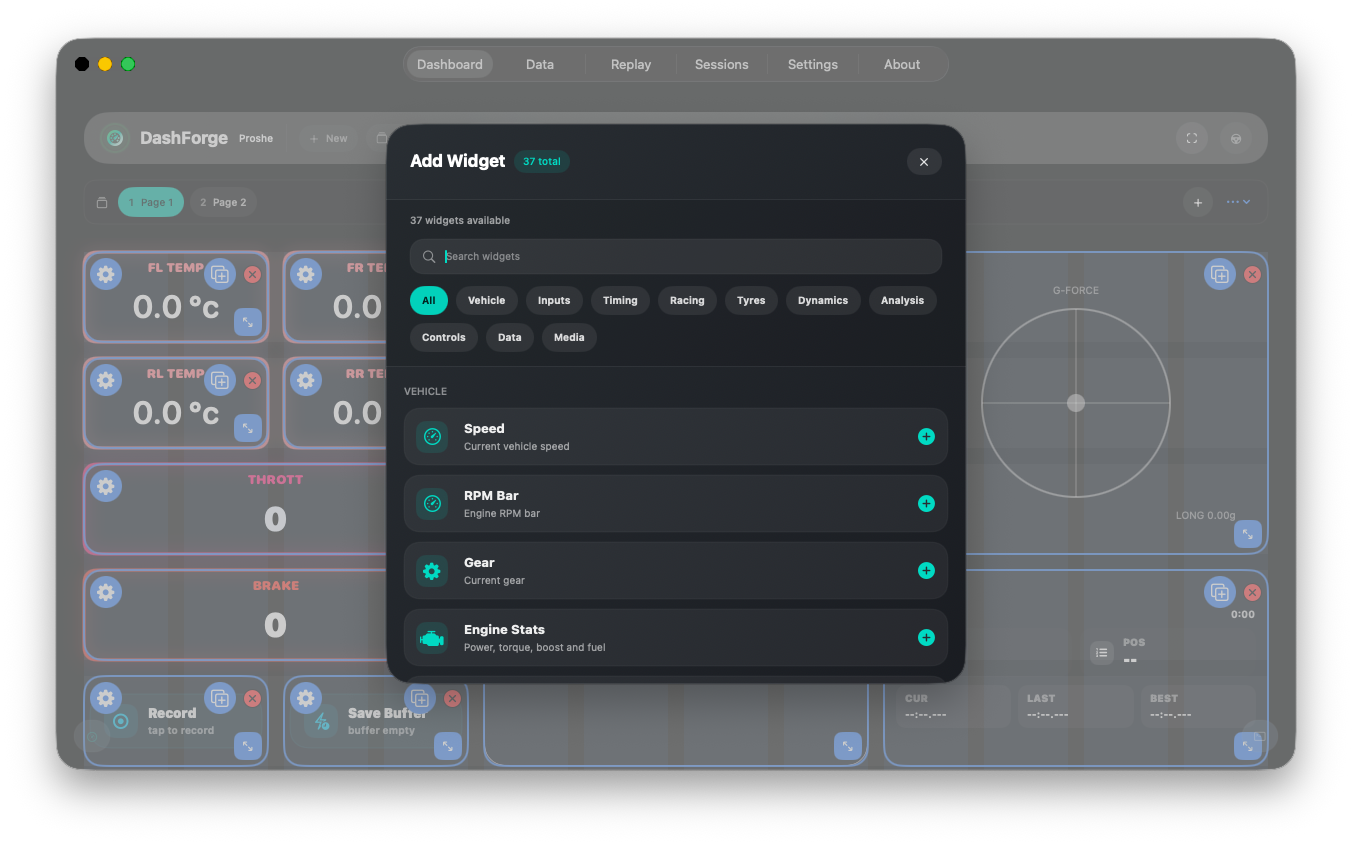1352x844 pixels.
Task: Filter widgets by Data category
Action: [x=510, y=337]
